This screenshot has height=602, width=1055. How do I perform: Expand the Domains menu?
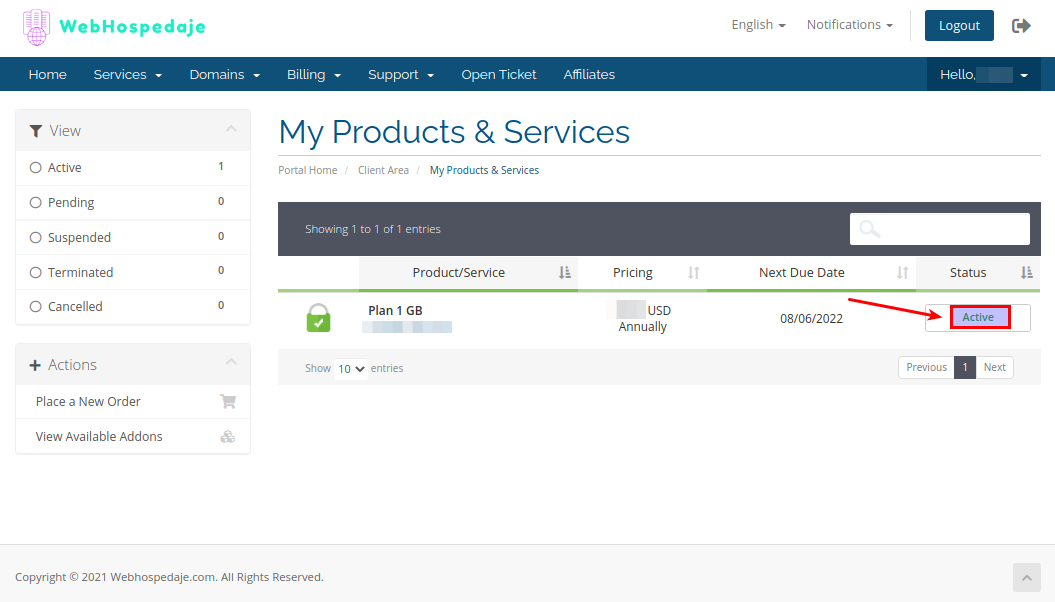point(225,75)
